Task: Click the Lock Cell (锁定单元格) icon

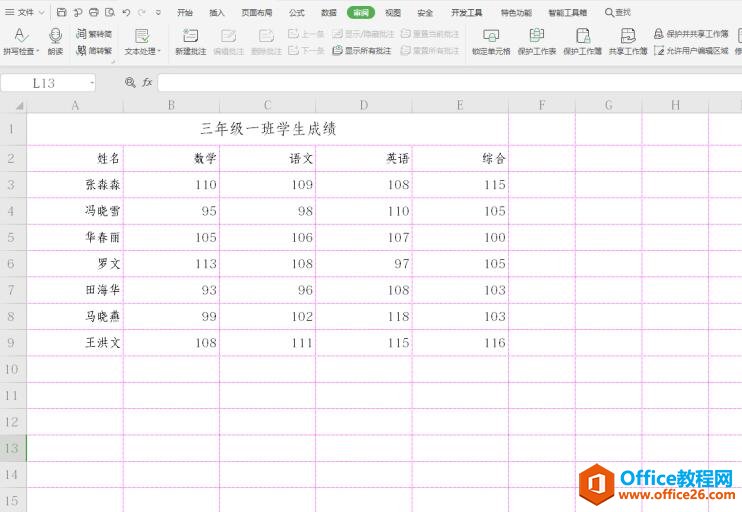Action: tap(491, 35)
